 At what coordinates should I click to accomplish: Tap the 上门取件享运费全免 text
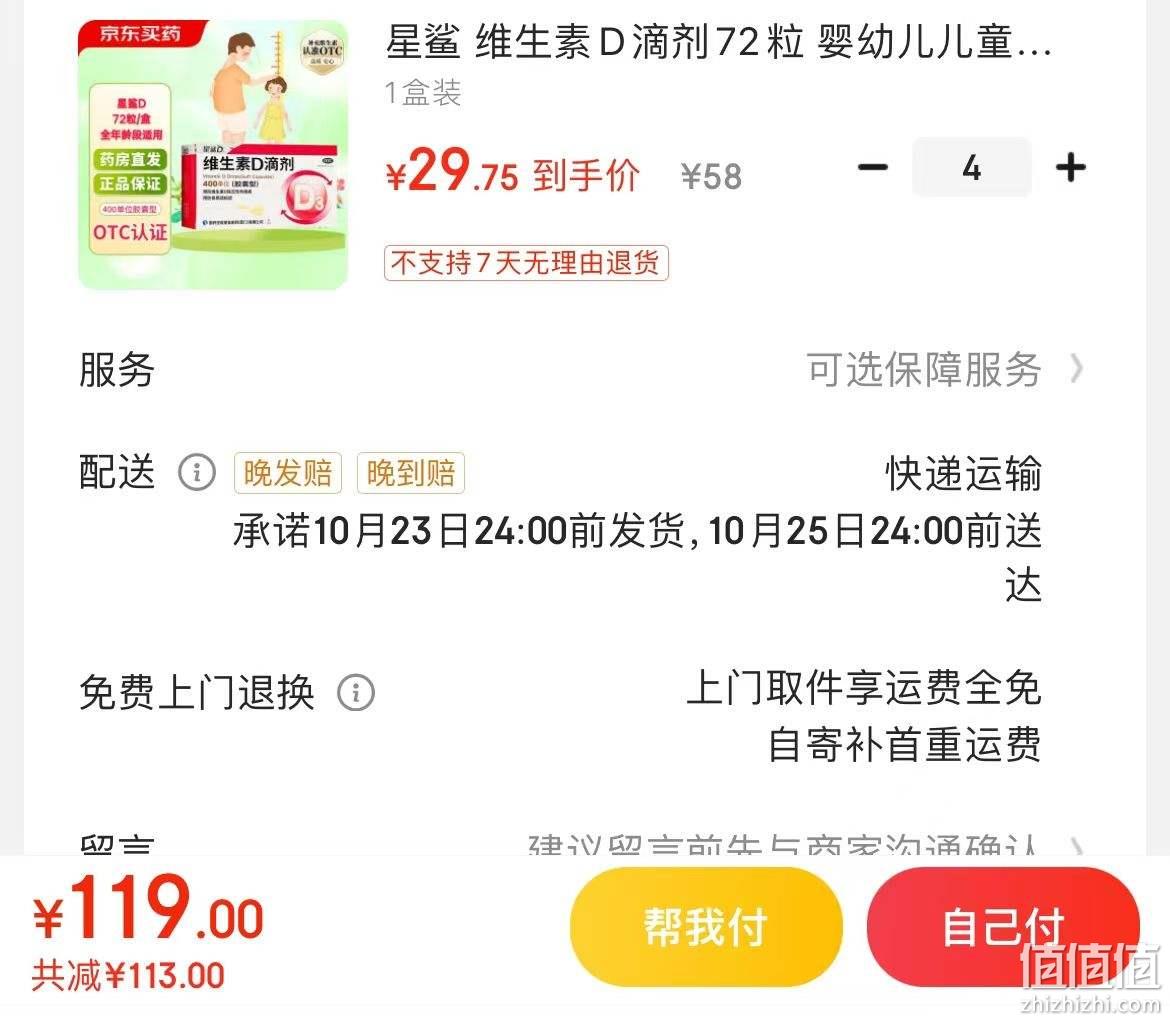(x=863, y=688)
